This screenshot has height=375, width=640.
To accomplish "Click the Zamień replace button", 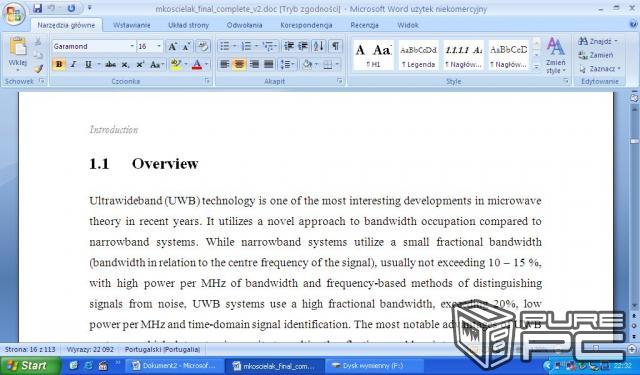I will point(596,55).
